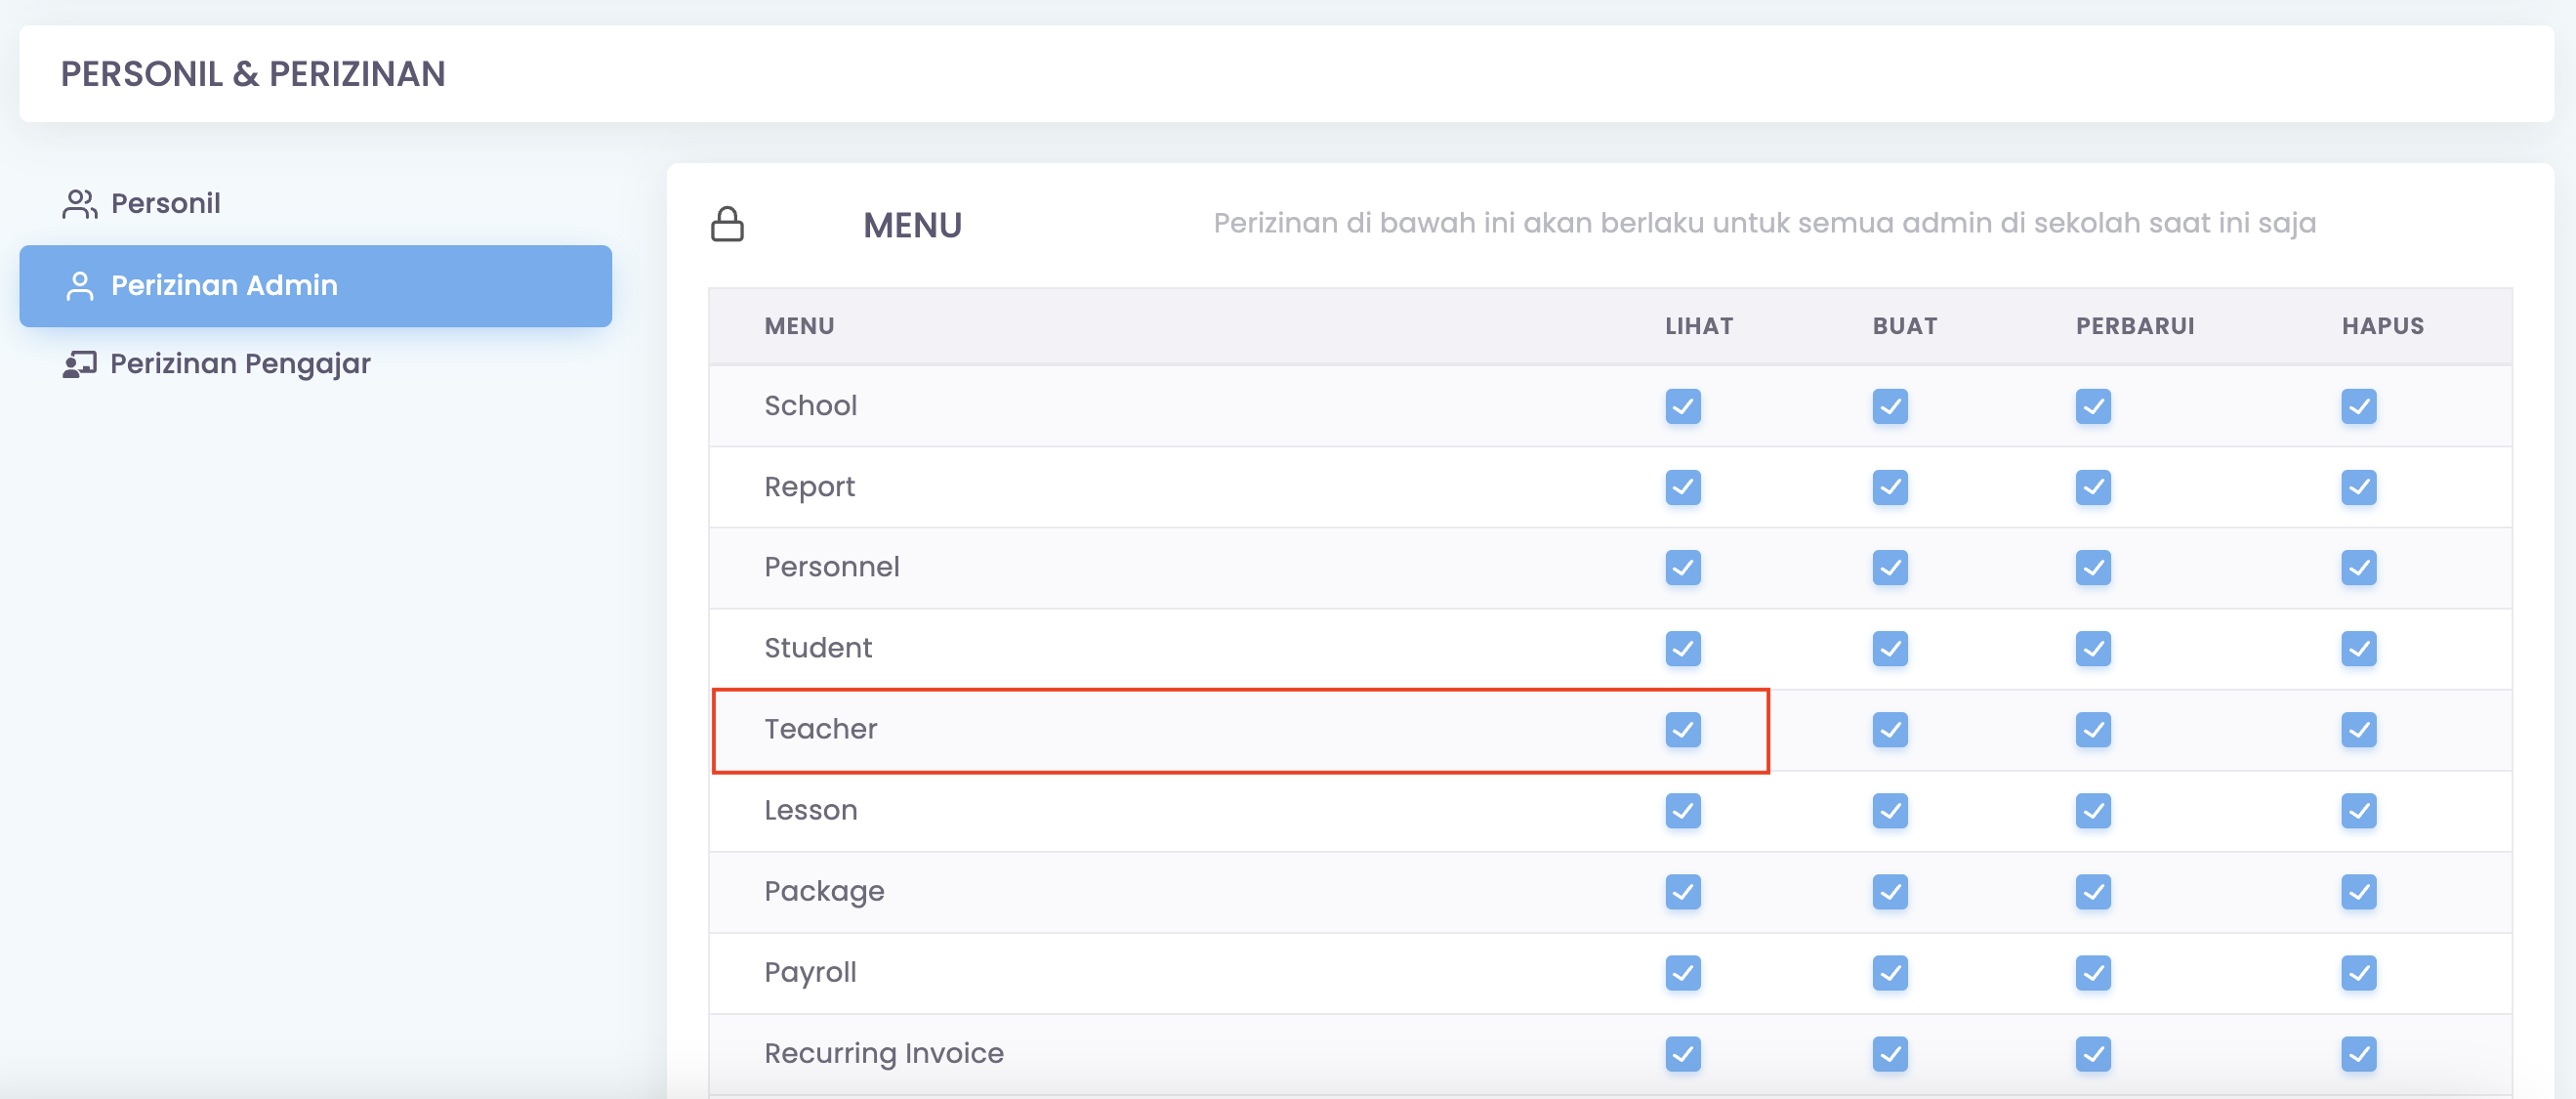Toggle Perbarui checkbox for Package

2092,892
